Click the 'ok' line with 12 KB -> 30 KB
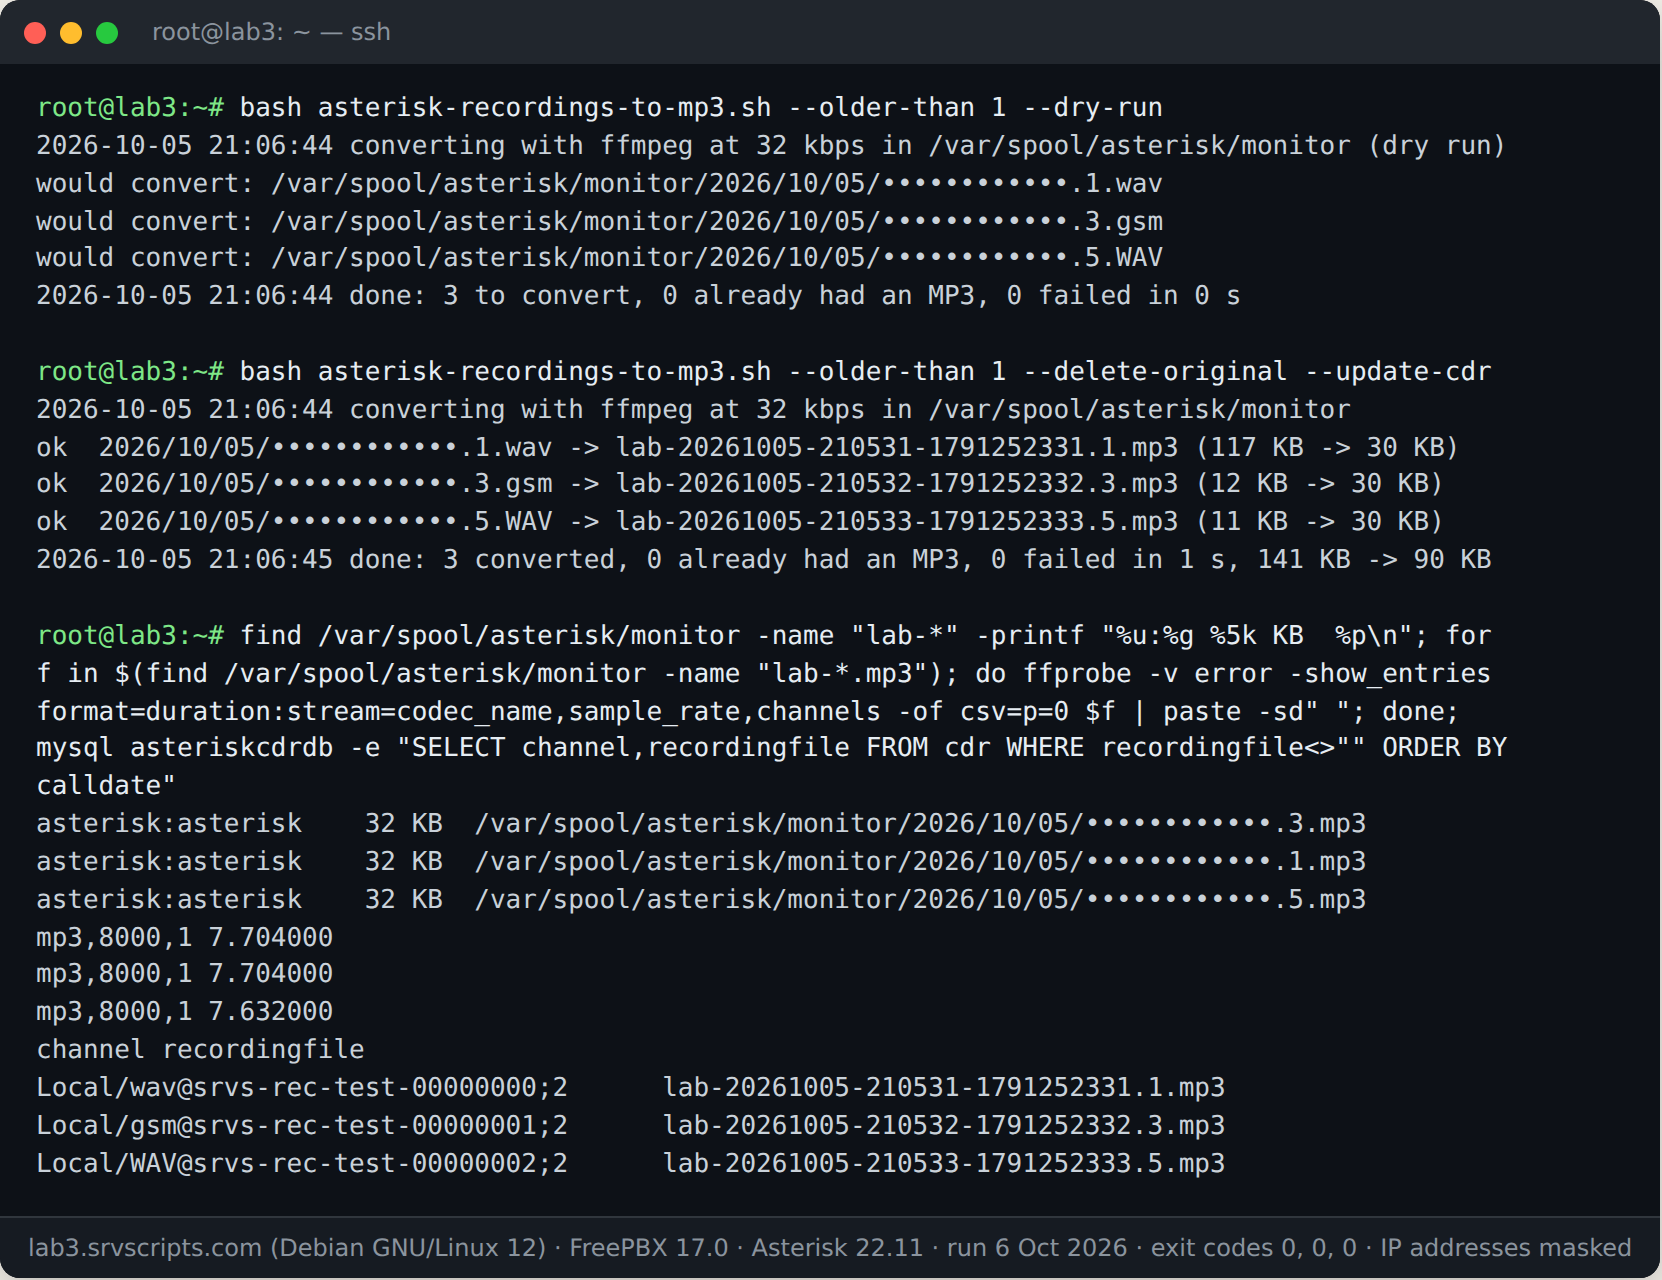1662x1280 pixels. pyautogui.click(x=740, y=483)
